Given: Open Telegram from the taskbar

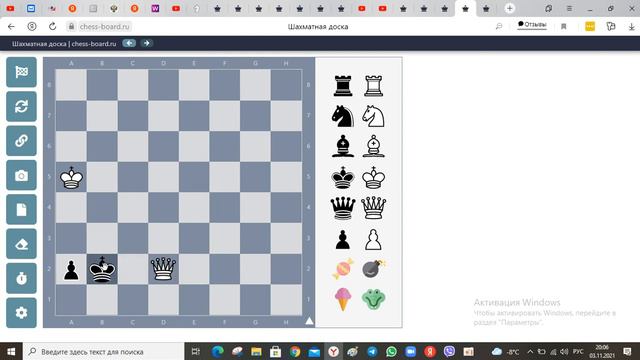Looking at the screenshot, I should 372,351.
